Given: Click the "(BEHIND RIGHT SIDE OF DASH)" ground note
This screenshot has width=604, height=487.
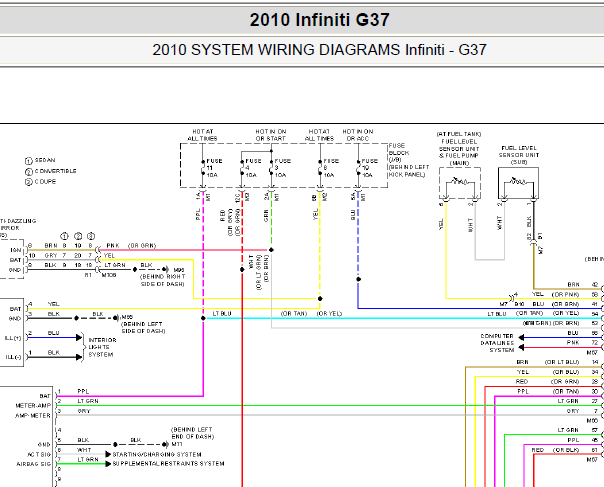Looking at the screenshot, I should coord(163,280).
